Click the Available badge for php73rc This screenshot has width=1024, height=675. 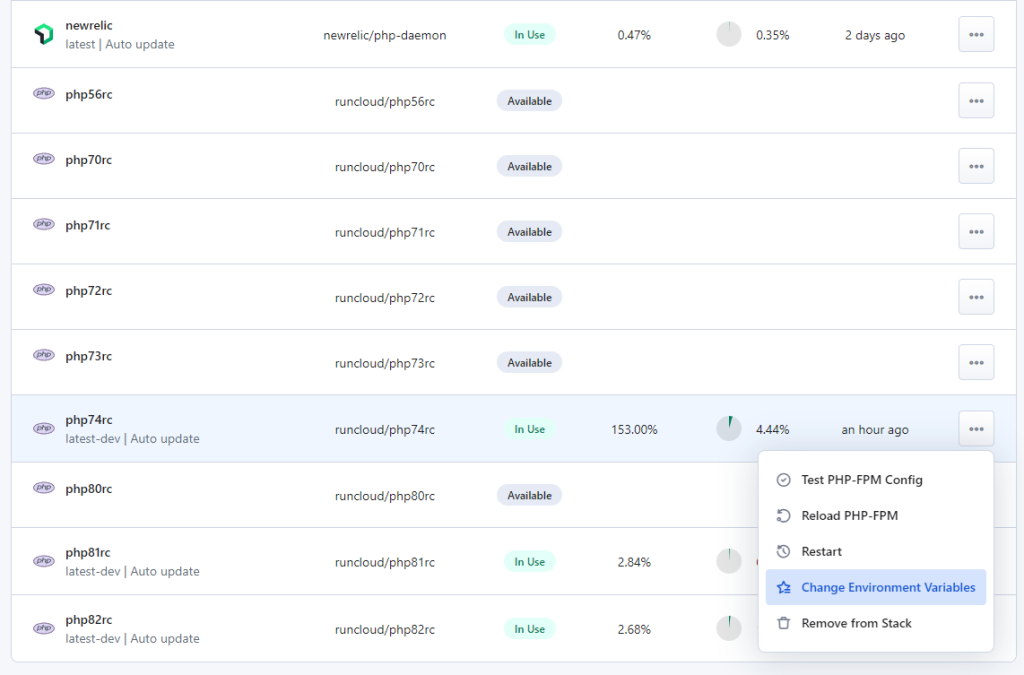[x=530, y=362]
